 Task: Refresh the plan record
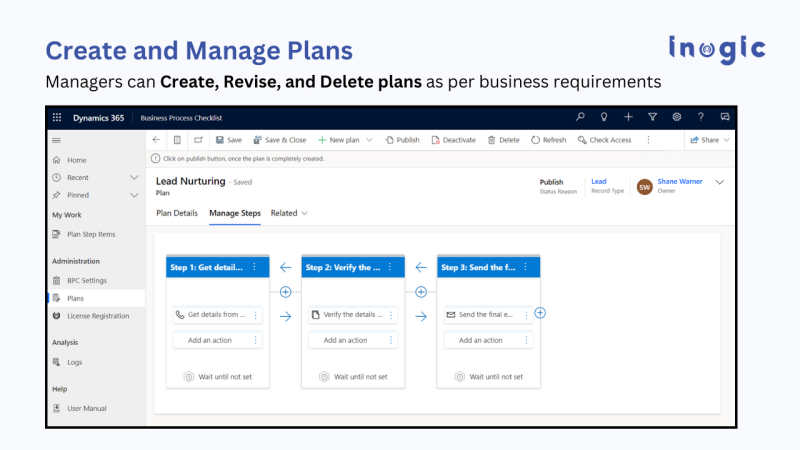548,140
